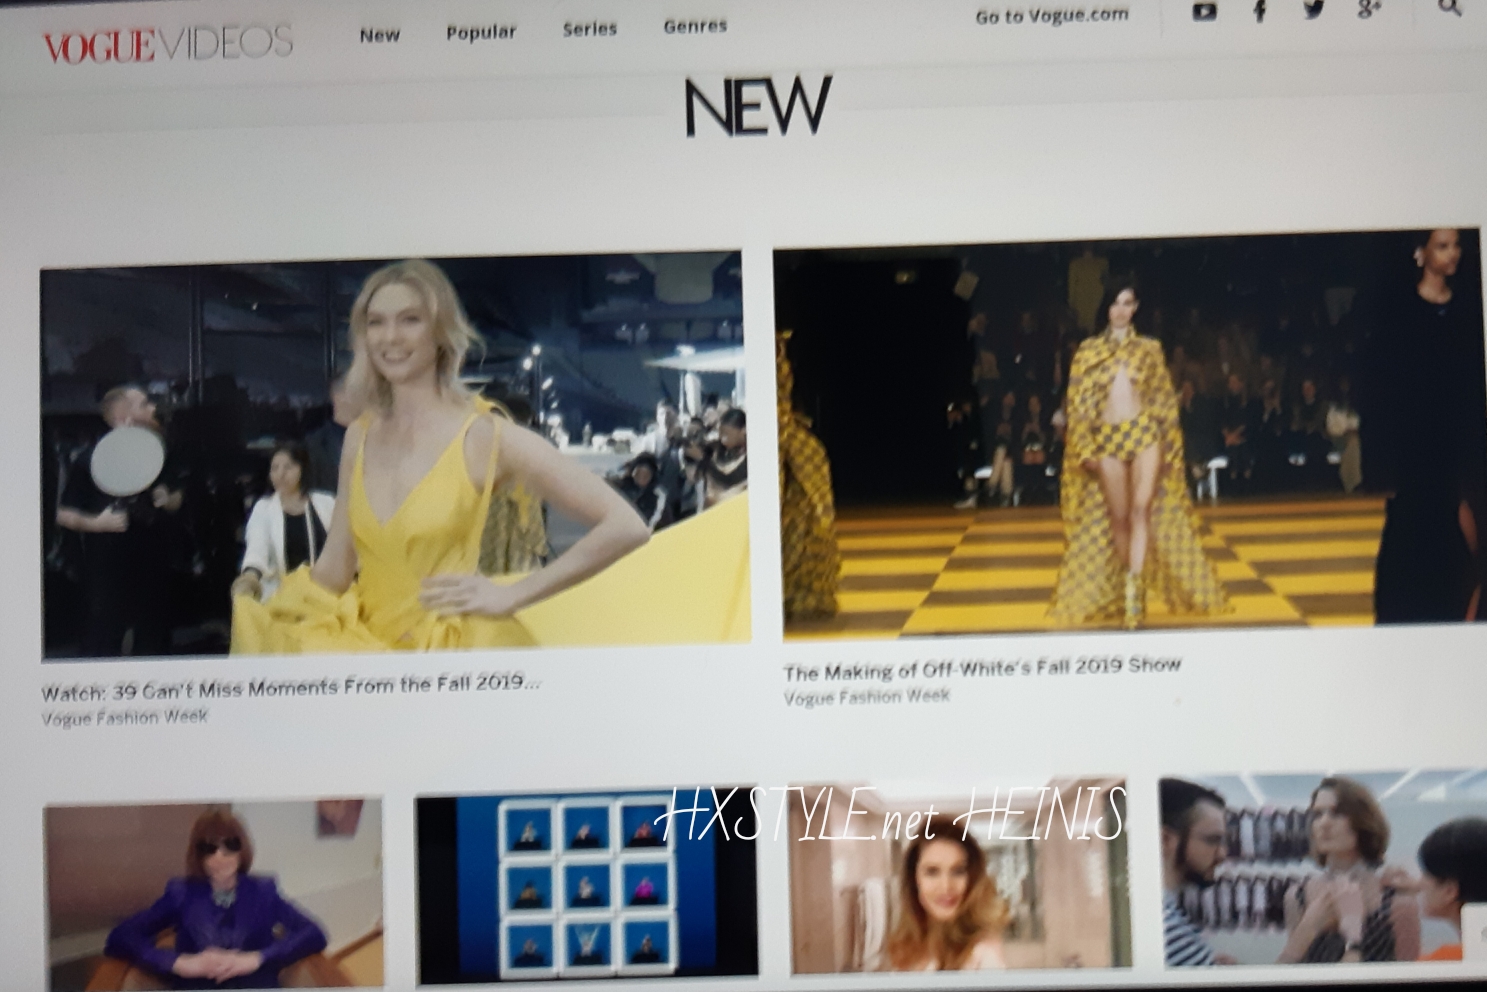Open Vogue Fashion Week link under Off-White video

[866, 697]
